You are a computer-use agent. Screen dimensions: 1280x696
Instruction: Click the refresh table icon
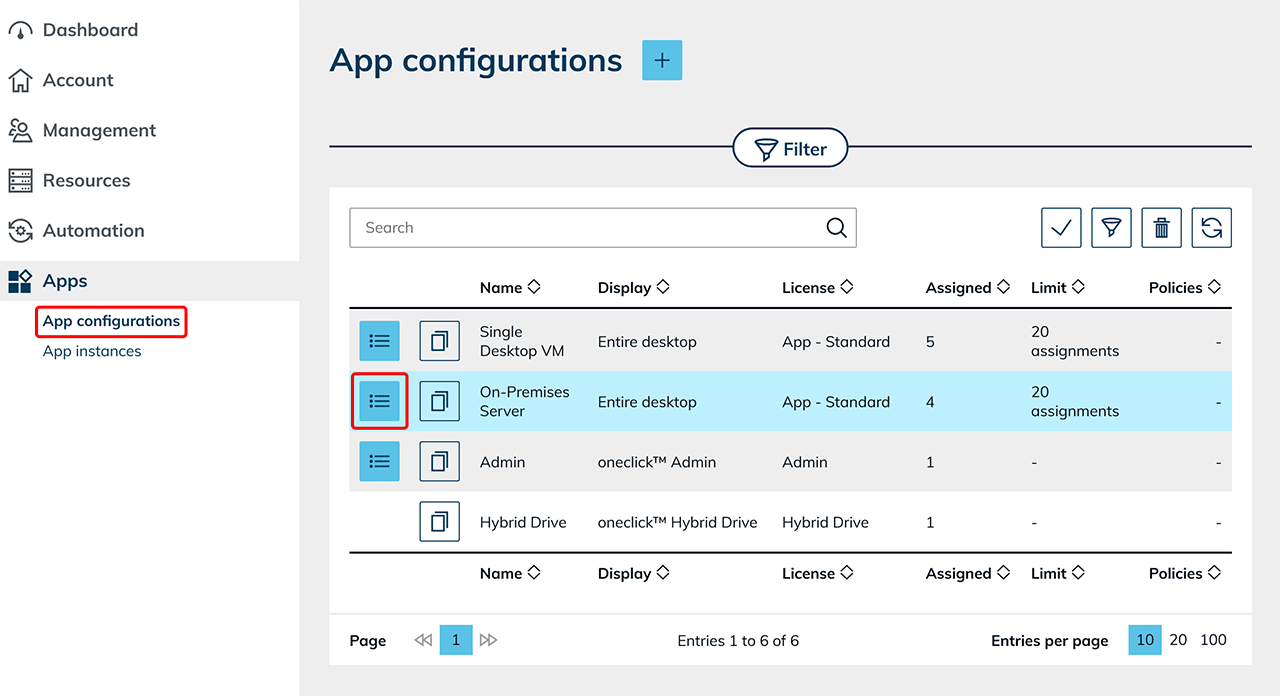(x=1211, y=228)
